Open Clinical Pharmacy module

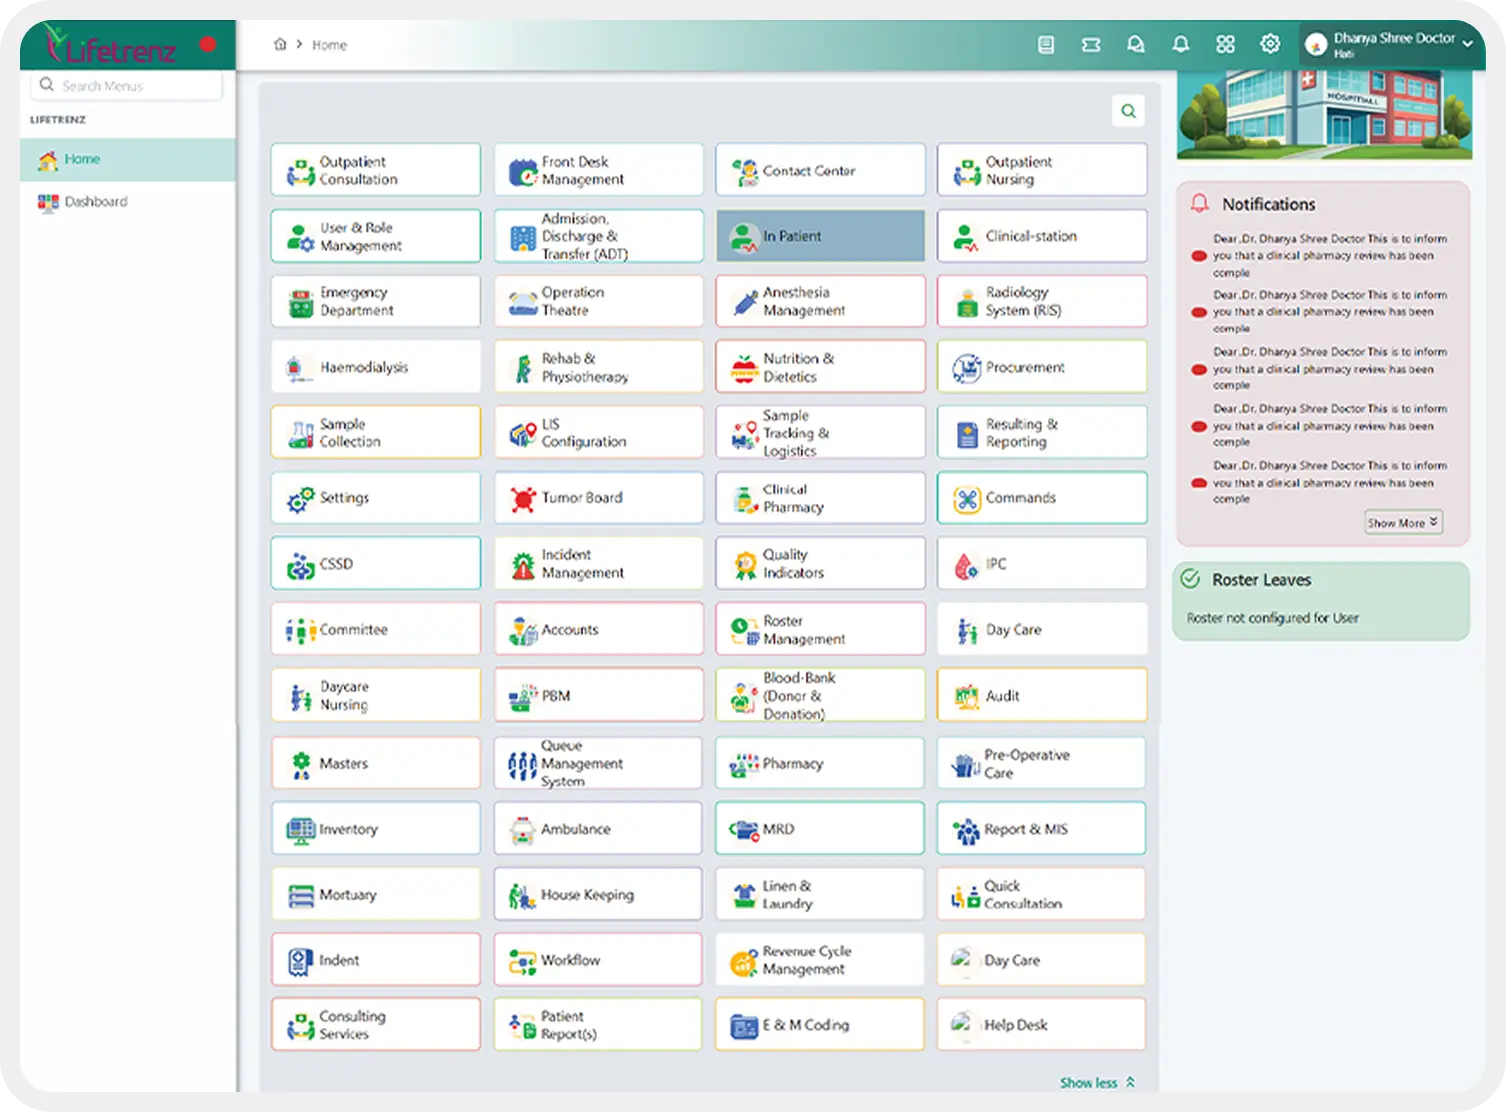tap(820, 498)
